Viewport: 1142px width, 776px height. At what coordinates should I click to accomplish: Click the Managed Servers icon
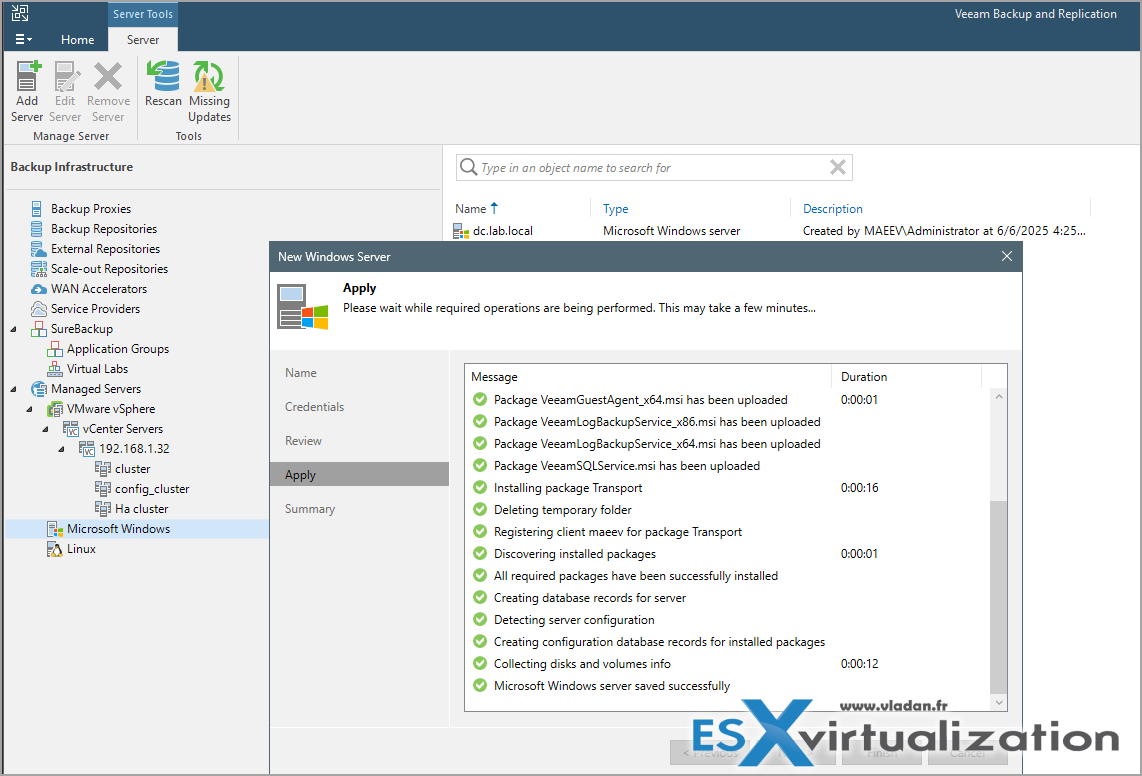coord(38,389)
